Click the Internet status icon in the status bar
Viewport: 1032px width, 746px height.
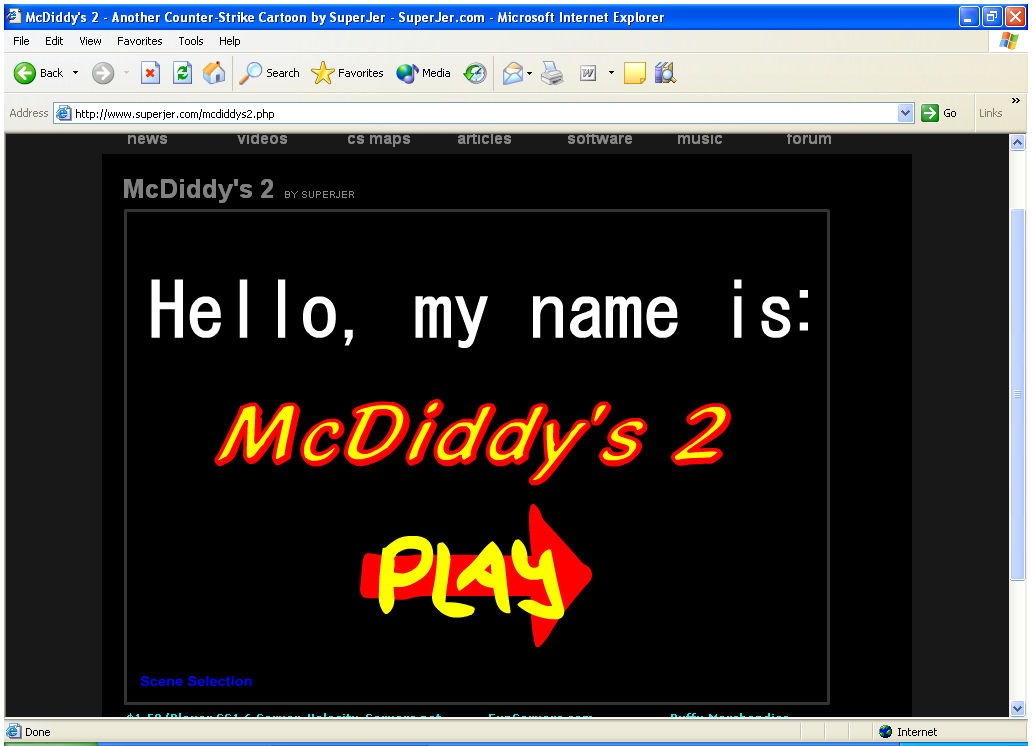pos(887,731)
